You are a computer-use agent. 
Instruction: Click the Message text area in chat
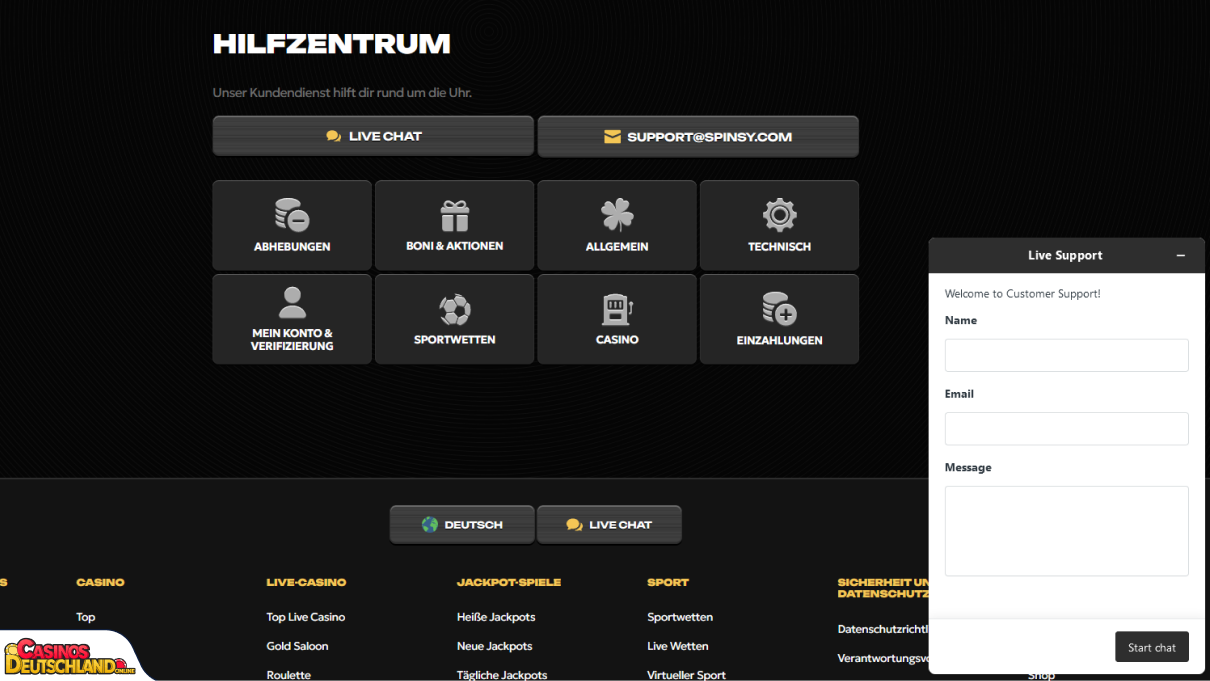pos(1067,531)
